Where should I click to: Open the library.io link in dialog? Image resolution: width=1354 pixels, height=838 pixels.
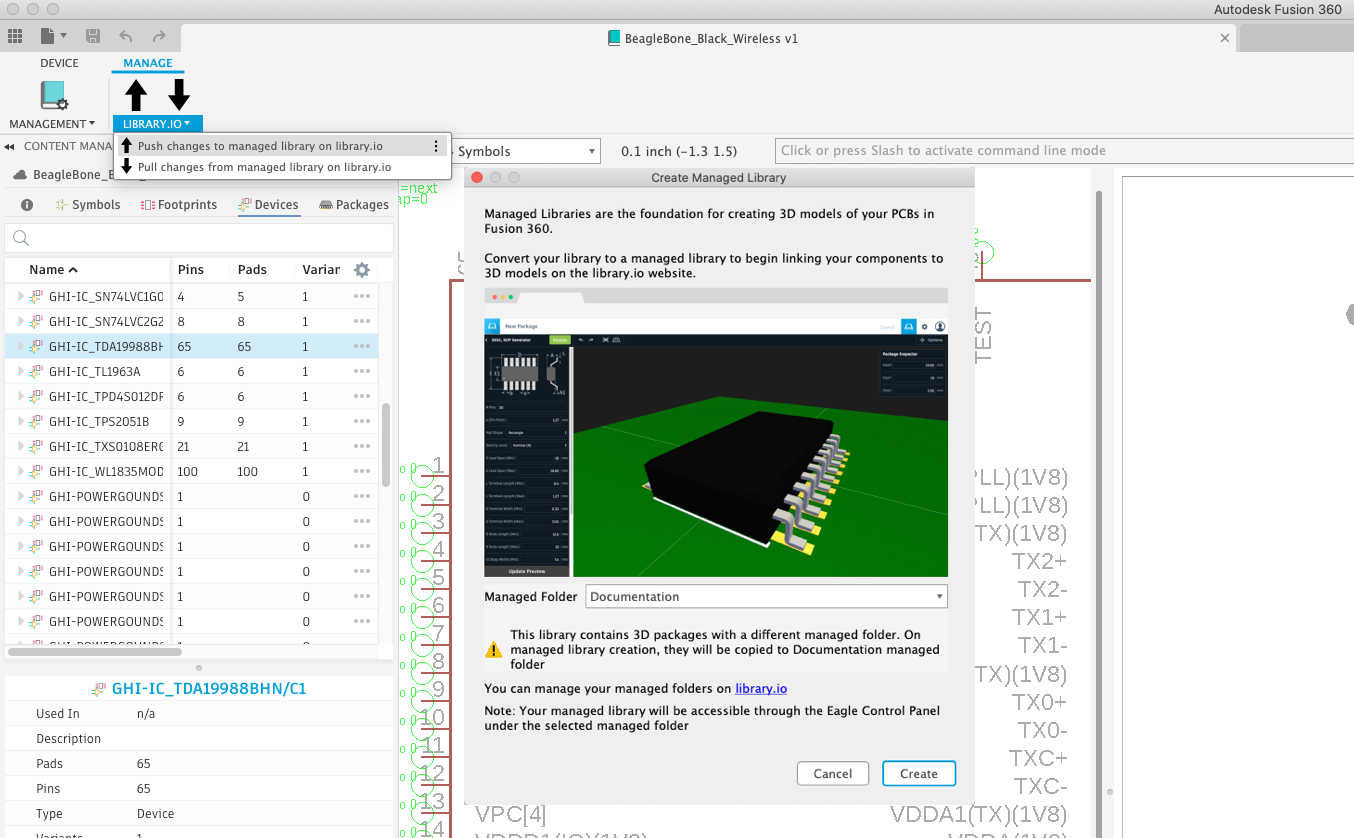761,689
